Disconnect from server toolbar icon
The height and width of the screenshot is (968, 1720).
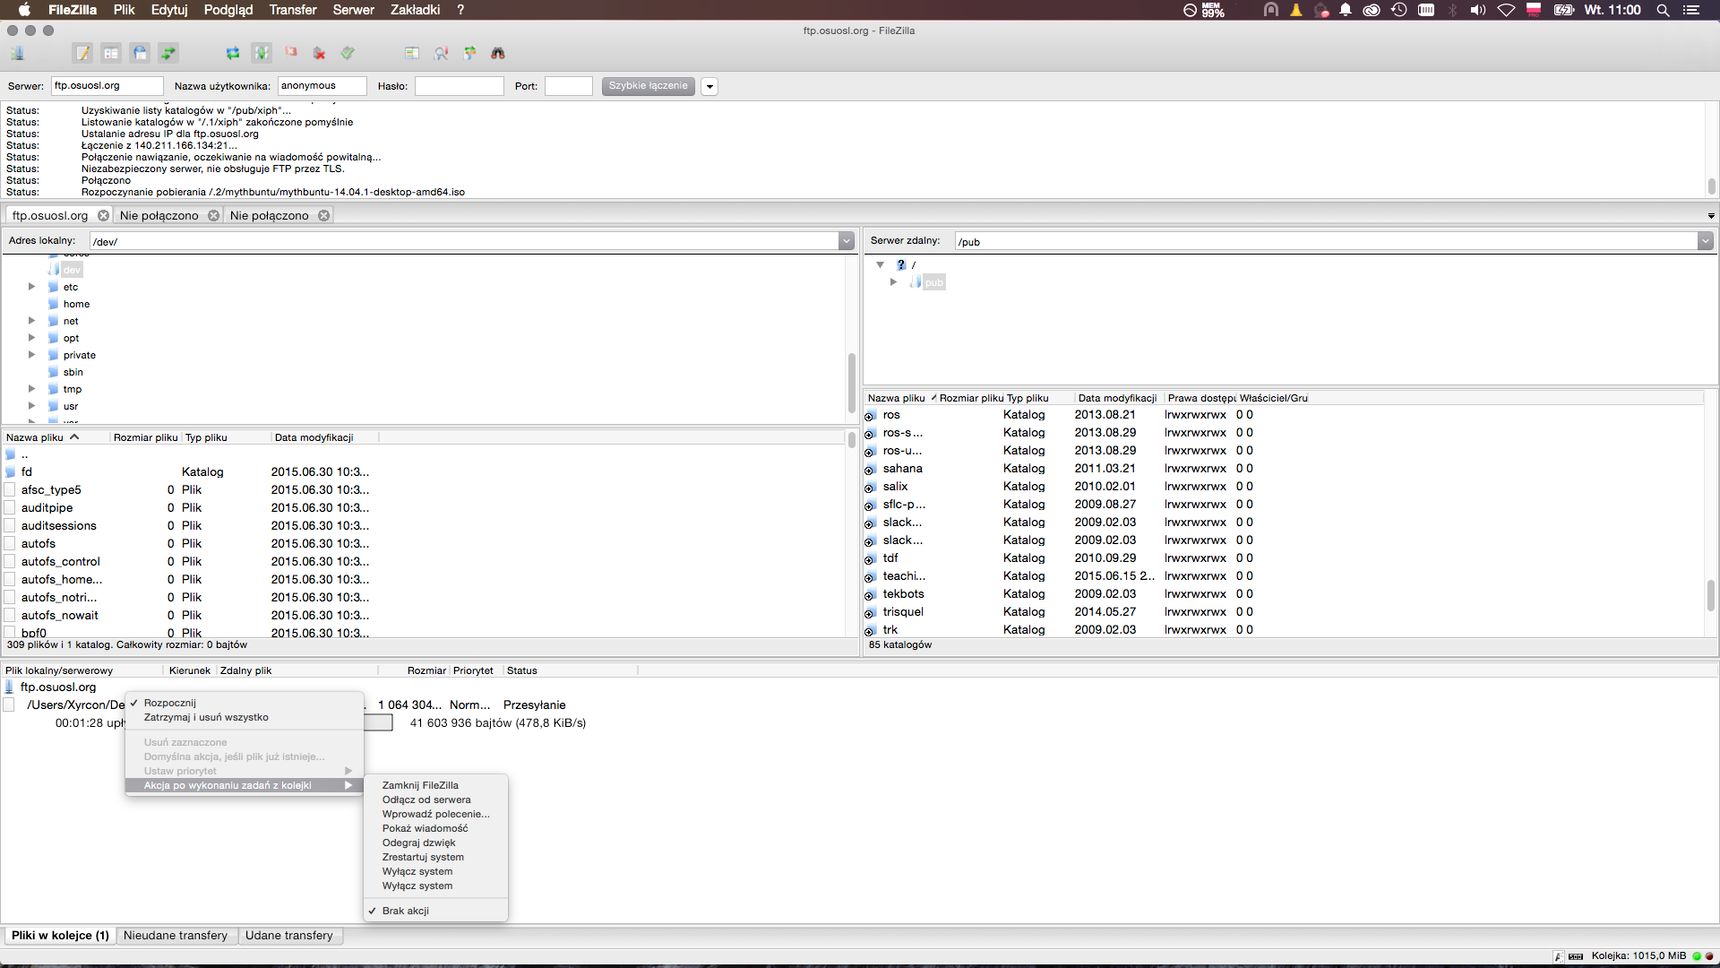[x=319, y=53]
